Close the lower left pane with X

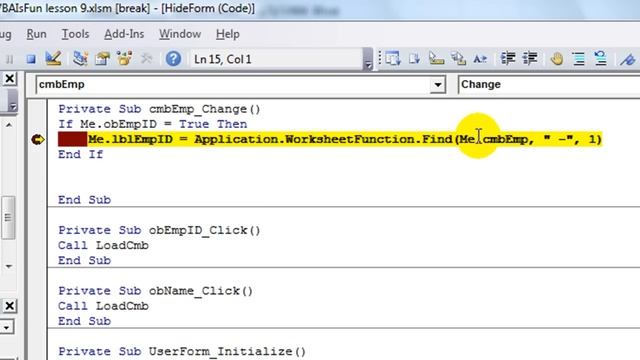[x=9, y=306]
